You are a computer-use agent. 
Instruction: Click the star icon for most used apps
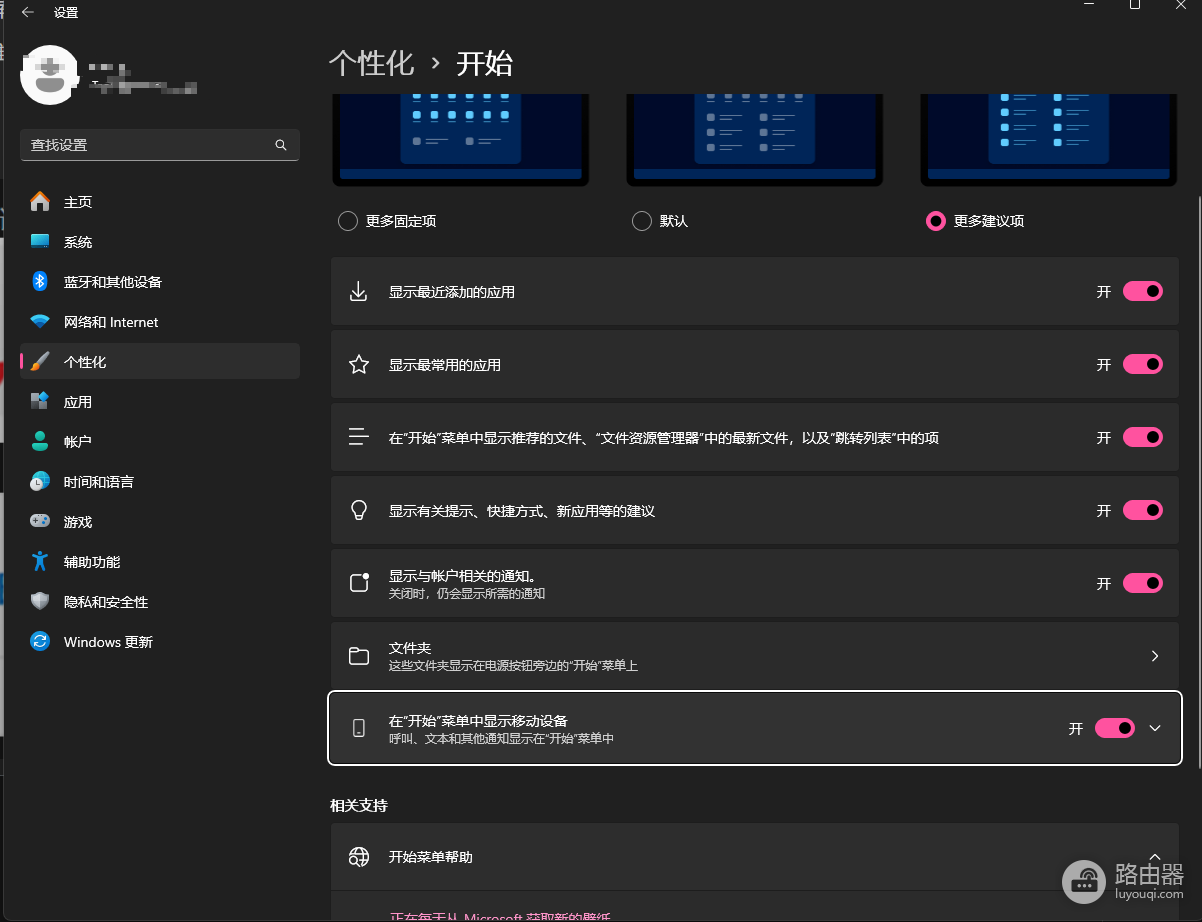[358, 365]
